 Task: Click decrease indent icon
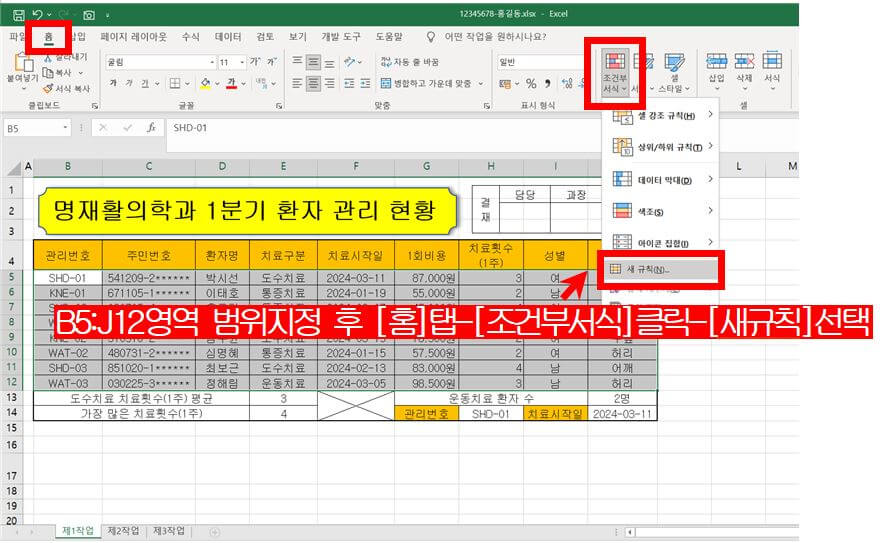tap(350, 84)
